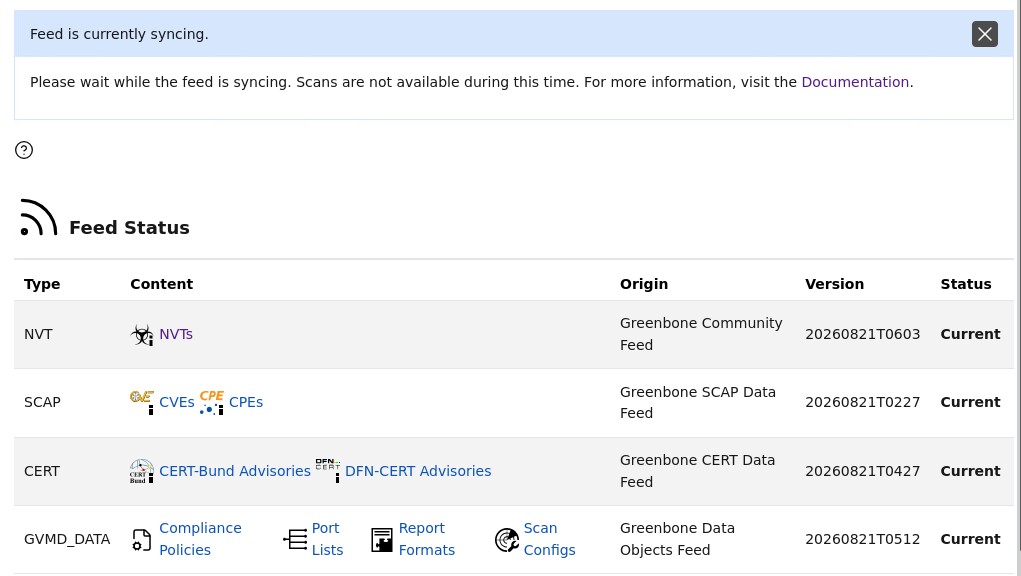Click the Feed Status heading
This screenshot has width=1021, height=576.
[x=130, y=228]
